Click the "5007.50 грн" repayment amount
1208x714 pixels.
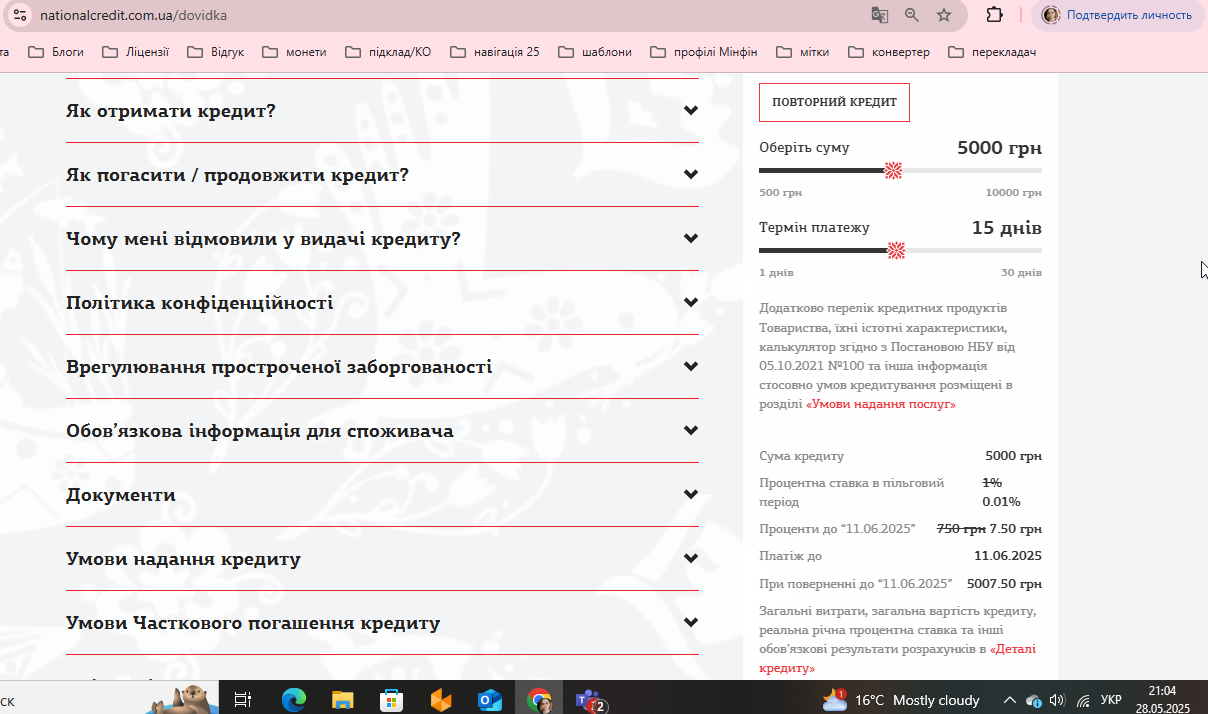pos(1004,583)
